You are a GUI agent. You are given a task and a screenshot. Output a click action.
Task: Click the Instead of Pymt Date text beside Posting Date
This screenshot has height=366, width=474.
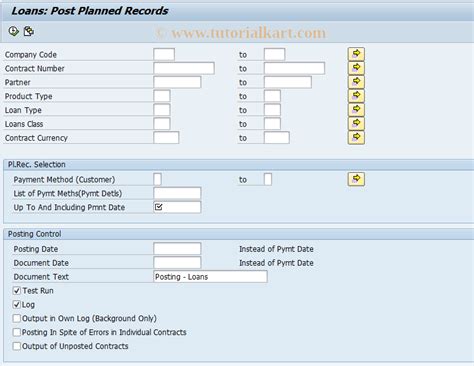click(x=276, y=249)
